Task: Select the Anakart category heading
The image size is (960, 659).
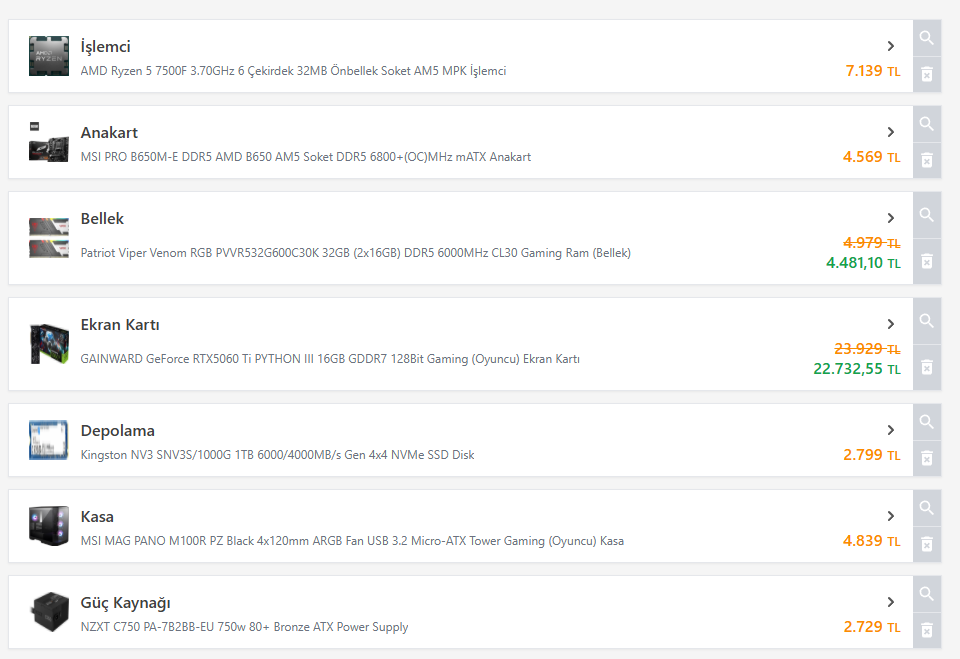Action: coord(109,132)
